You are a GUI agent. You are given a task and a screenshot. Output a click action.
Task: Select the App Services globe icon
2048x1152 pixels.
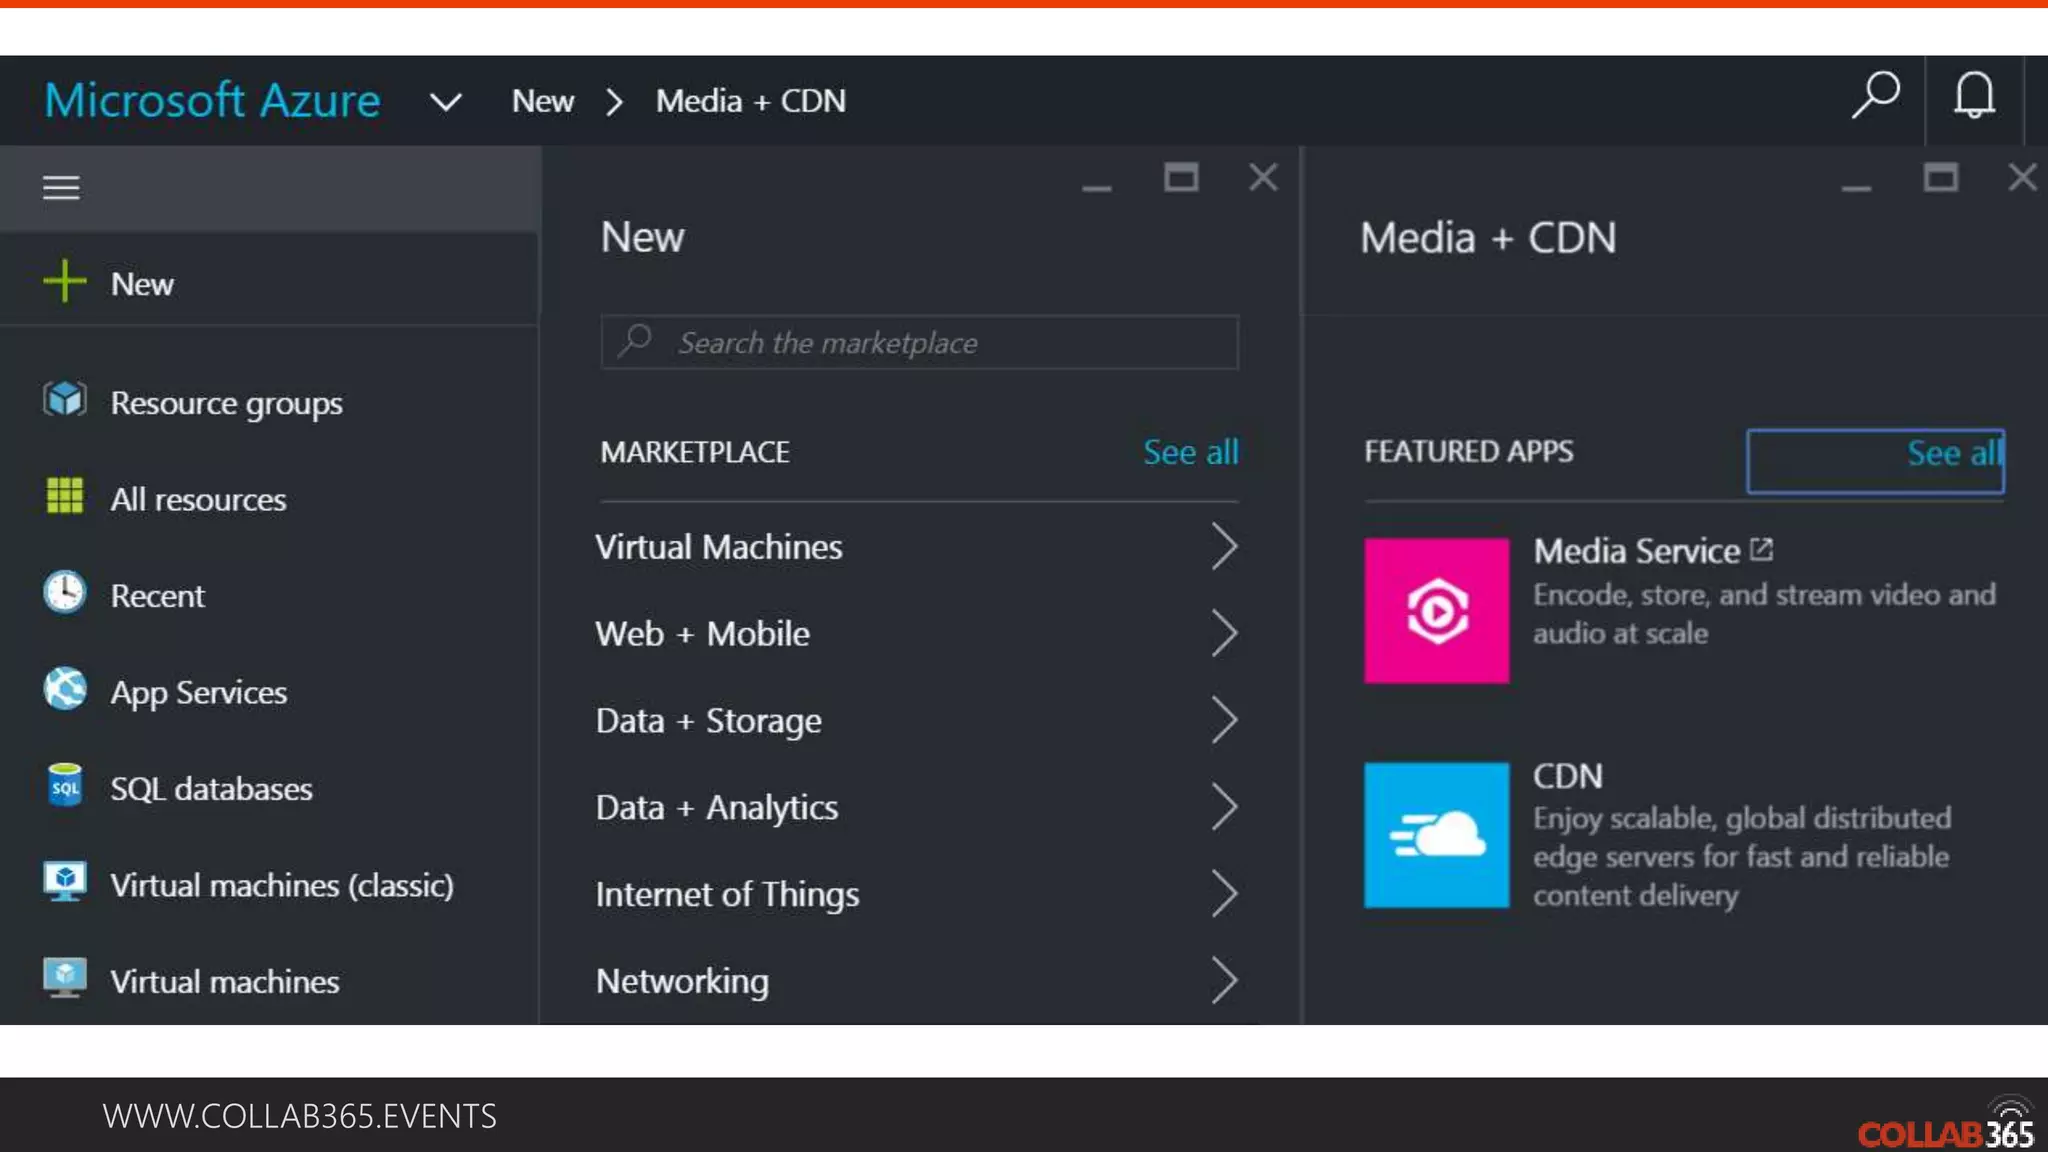point(65,689)
